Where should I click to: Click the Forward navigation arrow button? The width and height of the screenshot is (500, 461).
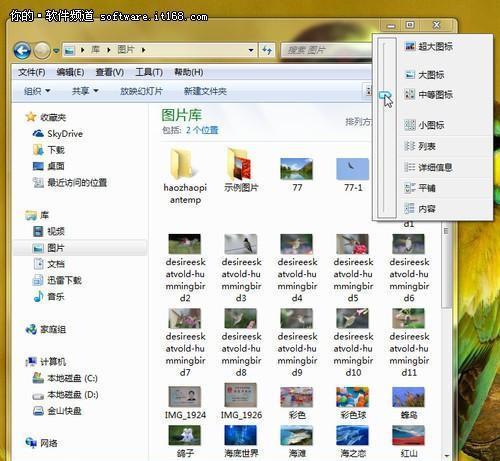pos(42,51)
